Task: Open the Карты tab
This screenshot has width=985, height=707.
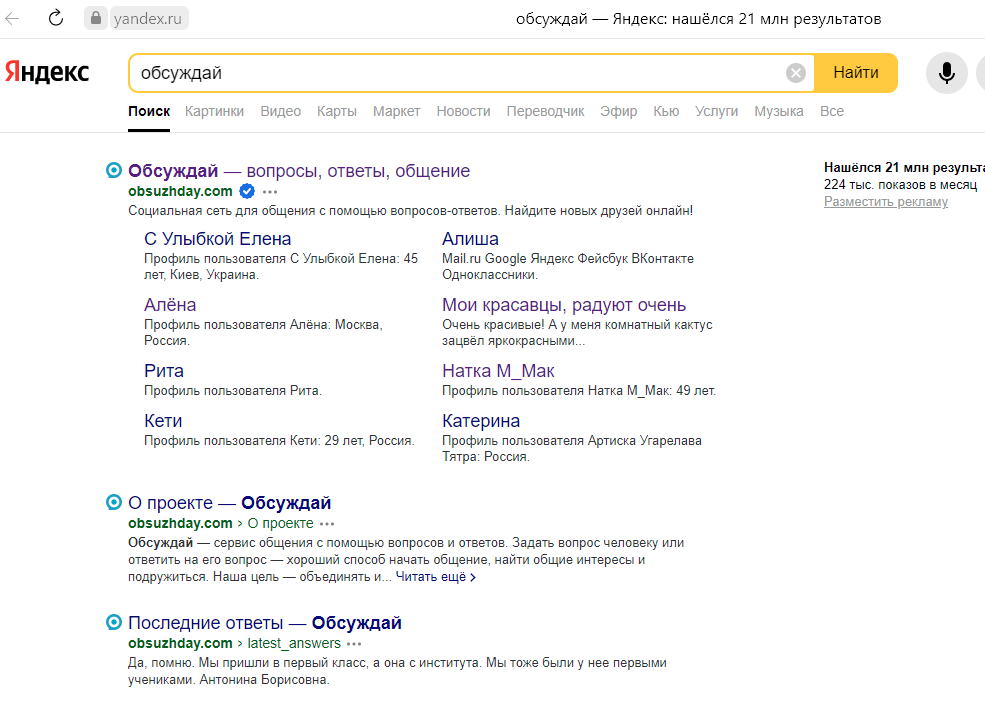Action: tap(337, 111)
